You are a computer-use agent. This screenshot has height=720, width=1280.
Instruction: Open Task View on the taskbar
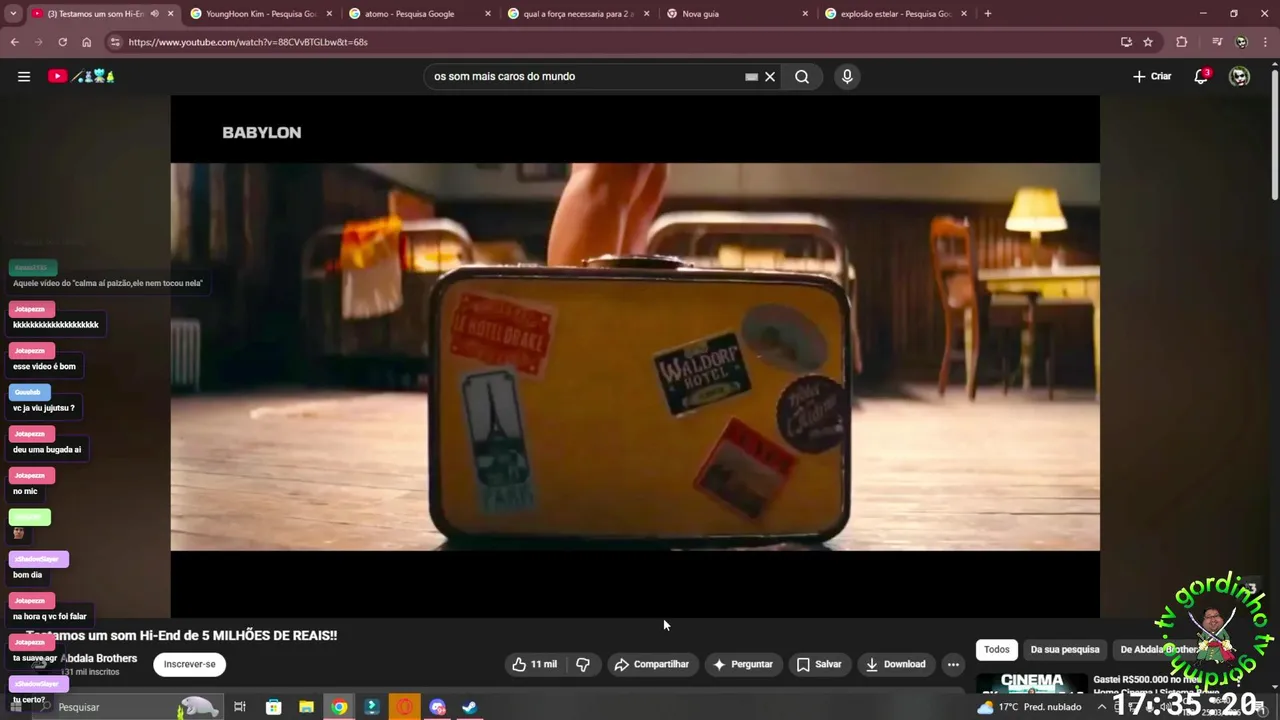coord(240,707)
